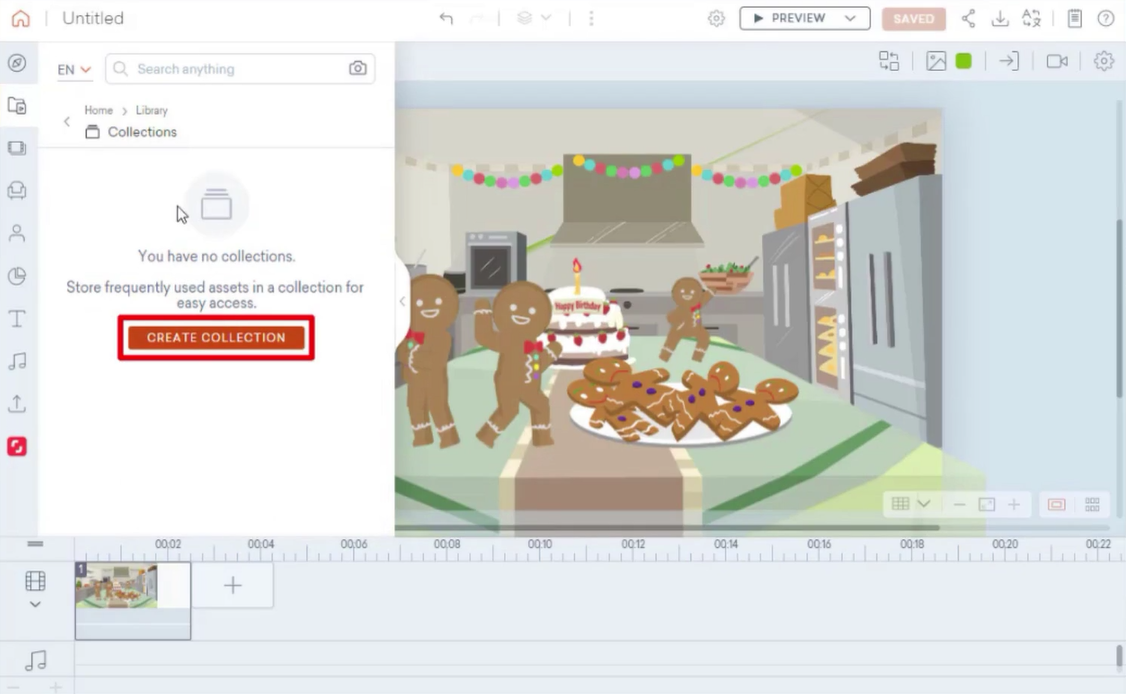Open the Uploads panel in sidebar
Viewport: 1126px width, 694px height.
pyautogui.click(x=17, y=404)
